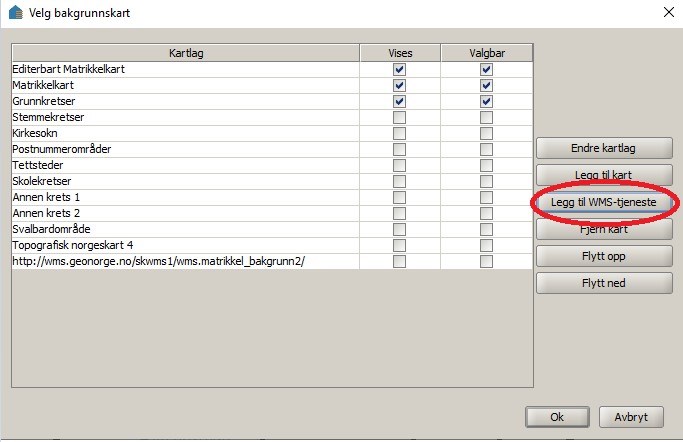Image resolution: width=683 pixels, height=442 pixels.
Task: Click the Fjern kart button
Action: click(x=603, y=229)
